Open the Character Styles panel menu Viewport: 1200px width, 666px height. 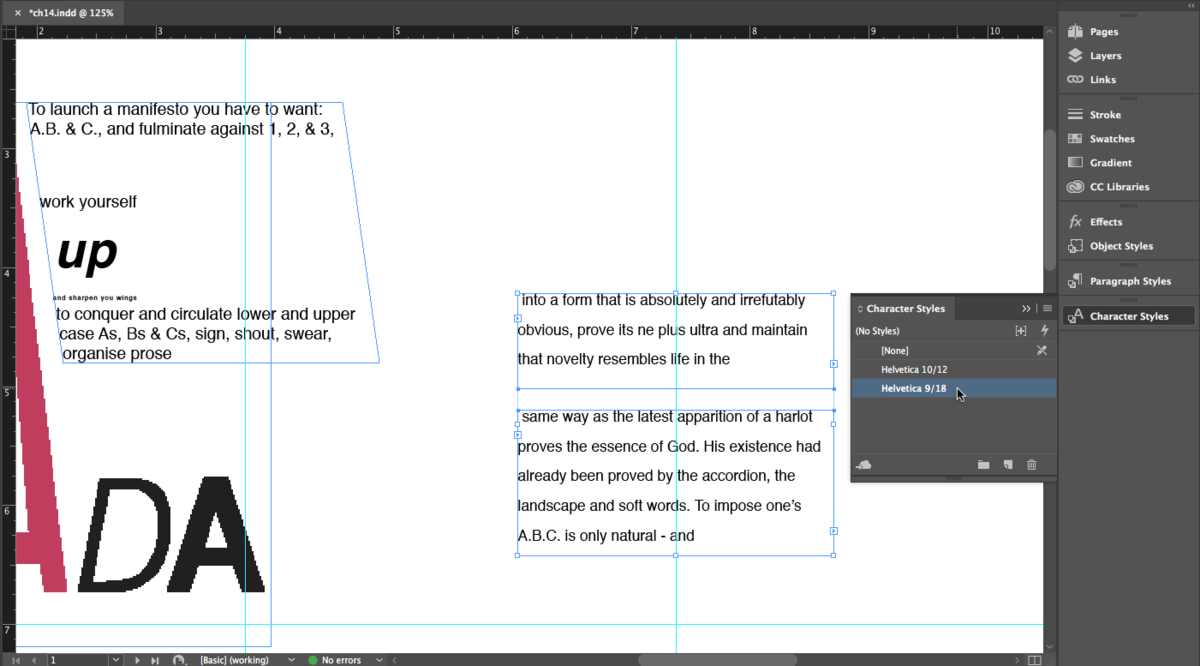pyautogui.click(x=1047, y=309)
